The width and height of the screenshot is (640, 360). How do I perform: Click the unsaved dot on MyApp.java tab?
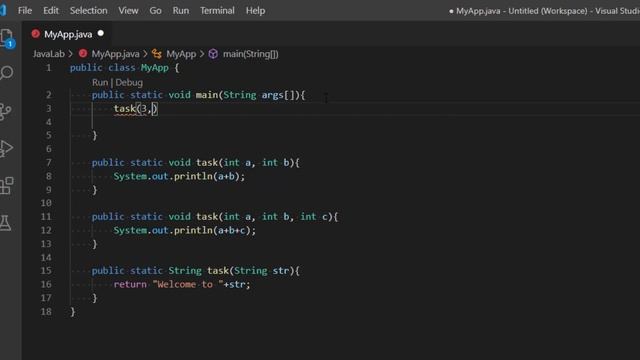[100, 33]
